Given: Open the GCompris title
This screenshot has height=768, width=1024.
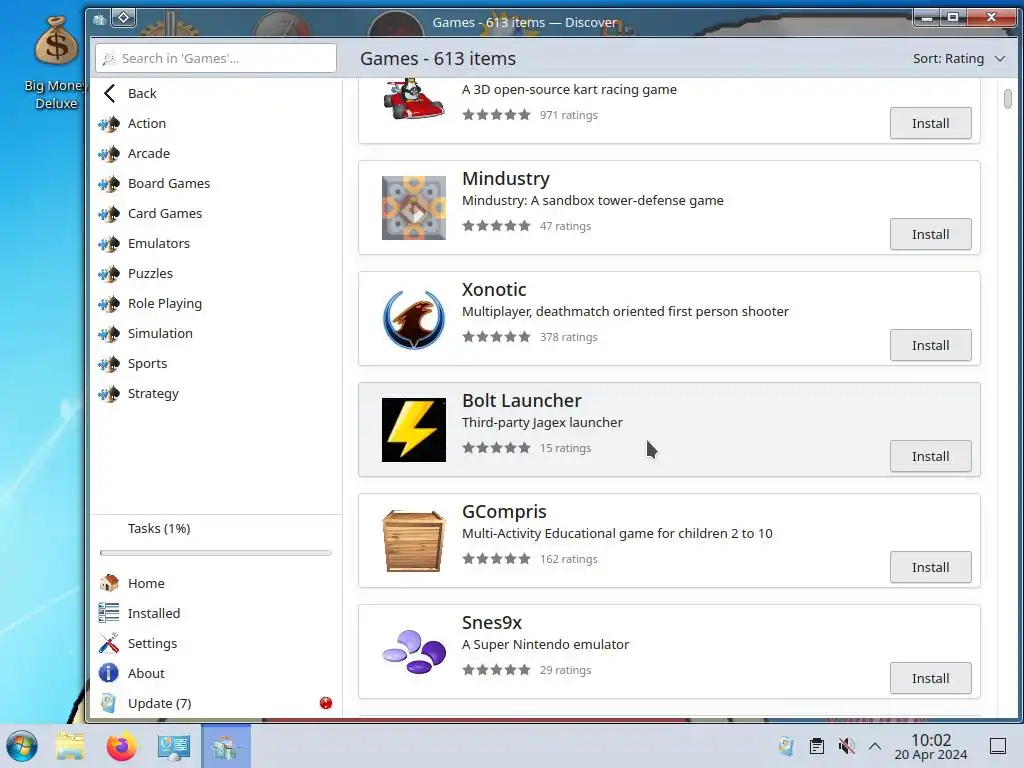Looking at the screenshot, I should click(504, 511).
